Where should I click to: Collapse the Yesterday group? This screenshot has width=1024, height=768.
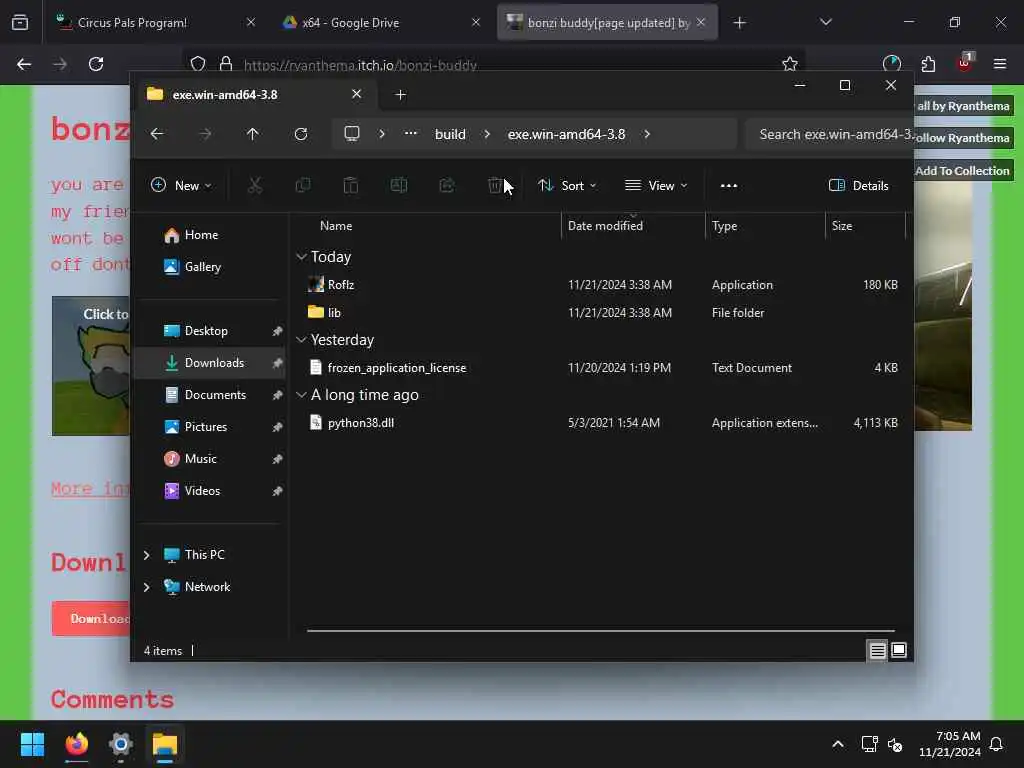(301, 340)
